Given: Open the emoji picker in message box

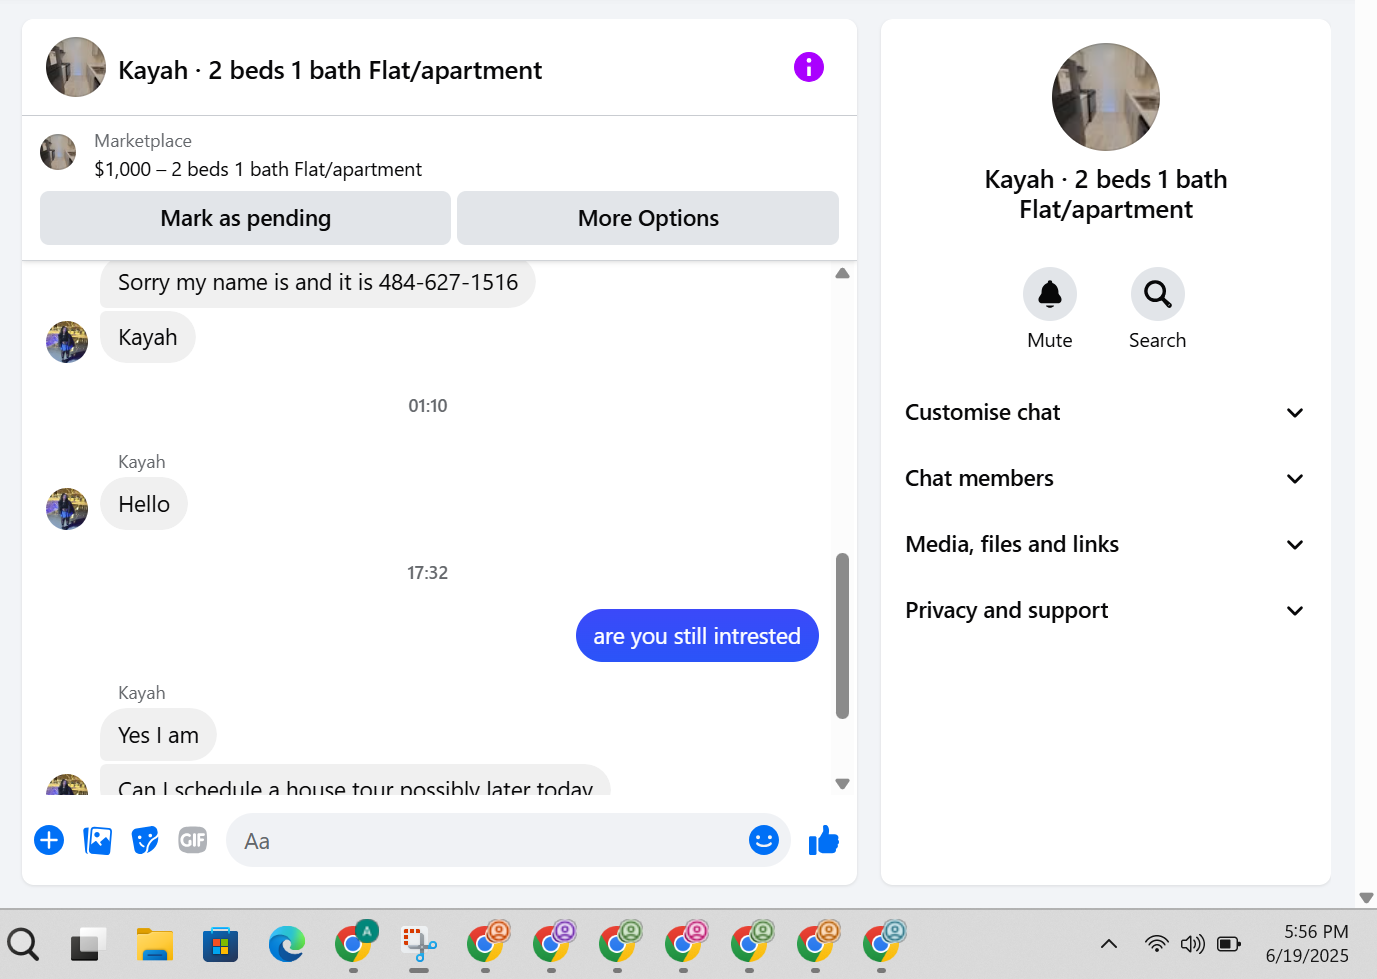Looking at the screenshot, I should point(764,840).
